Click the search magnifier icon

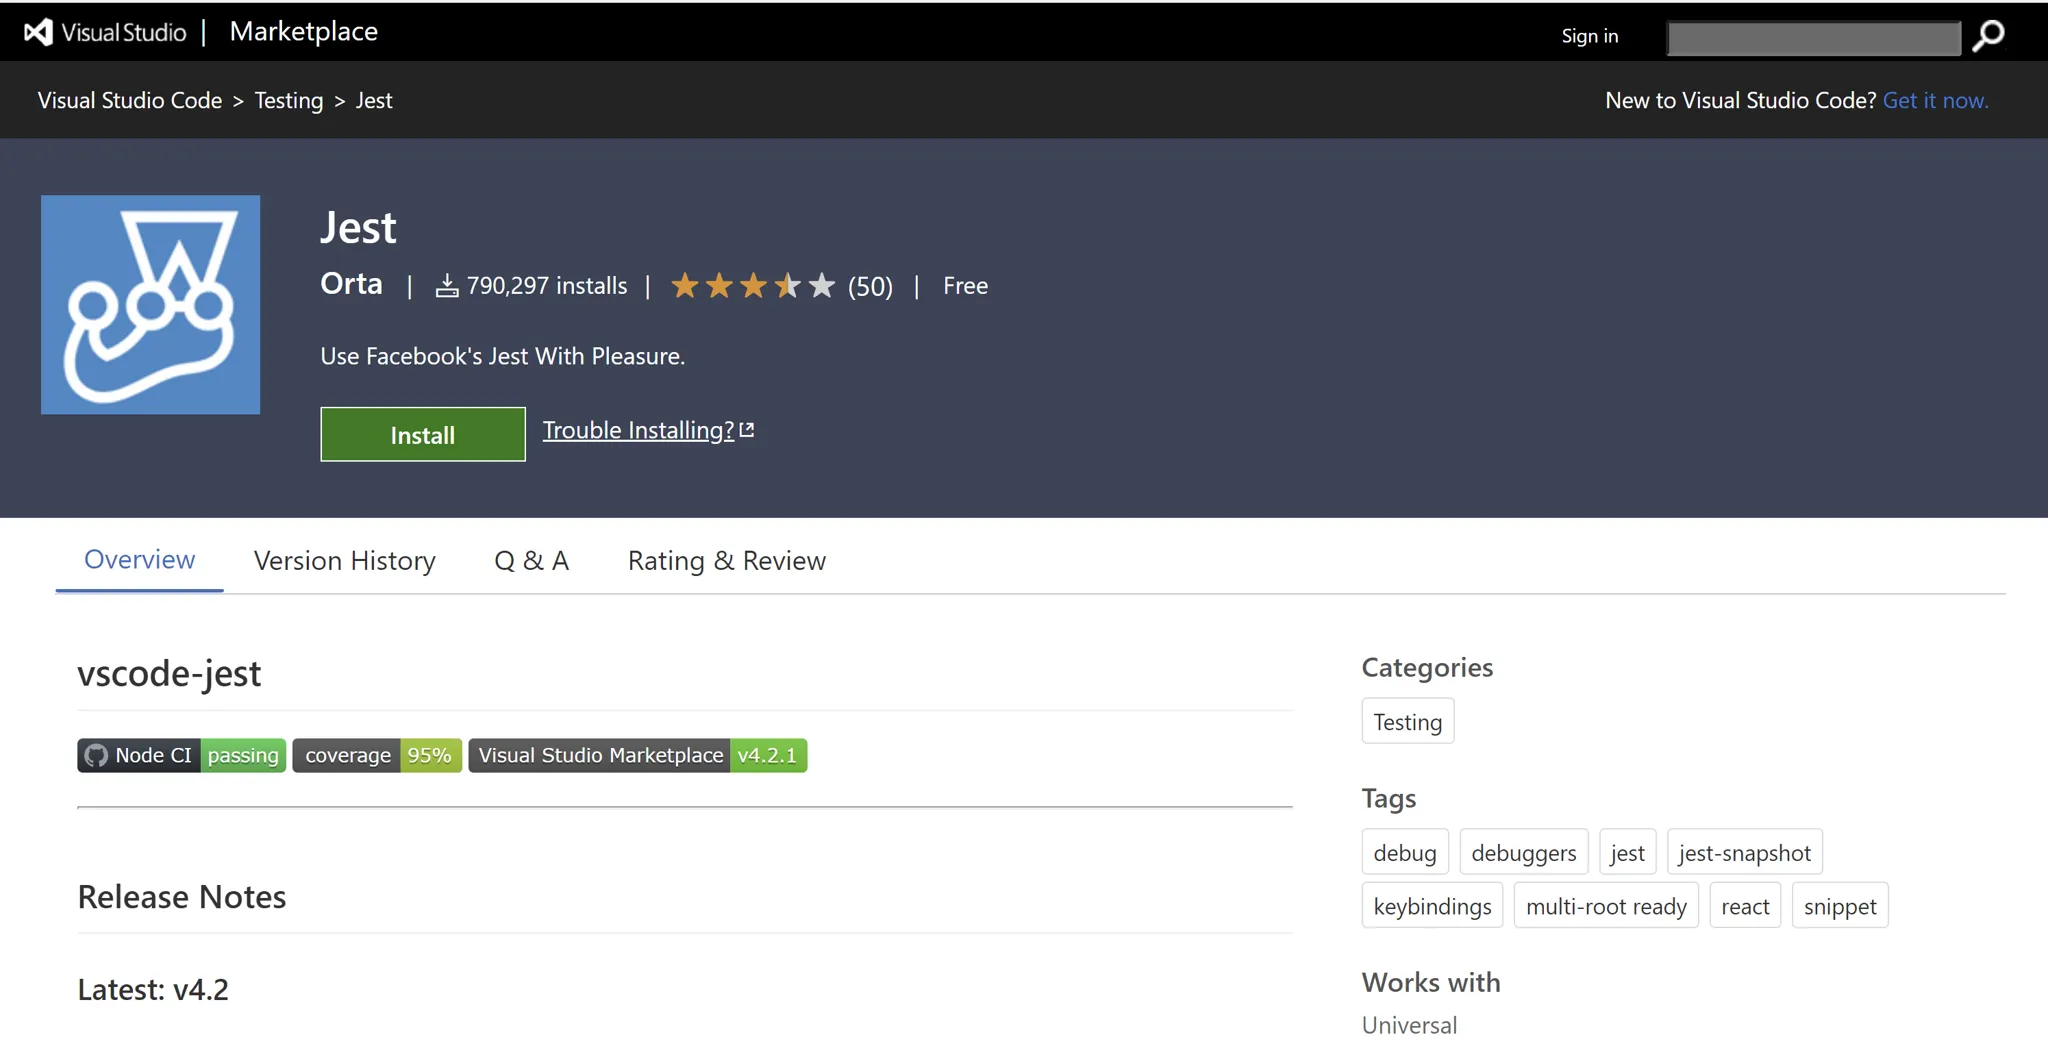click(x=1988, y=36)
